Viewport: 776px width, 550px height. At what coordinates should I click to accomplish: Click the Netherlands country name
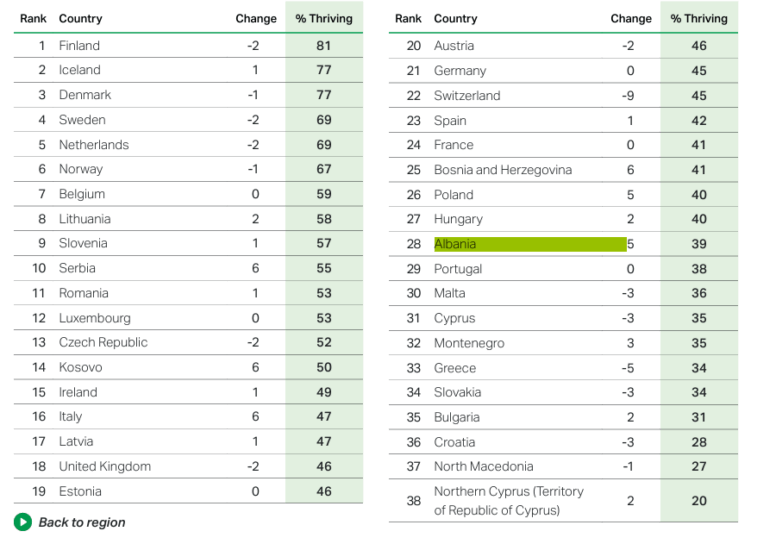[93, 145]
